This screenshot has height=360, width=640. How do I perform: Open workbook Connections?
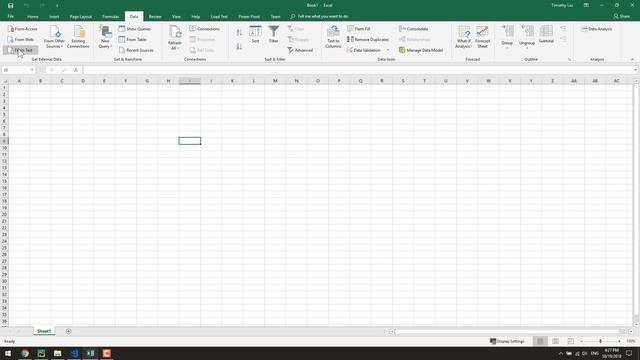204,29
